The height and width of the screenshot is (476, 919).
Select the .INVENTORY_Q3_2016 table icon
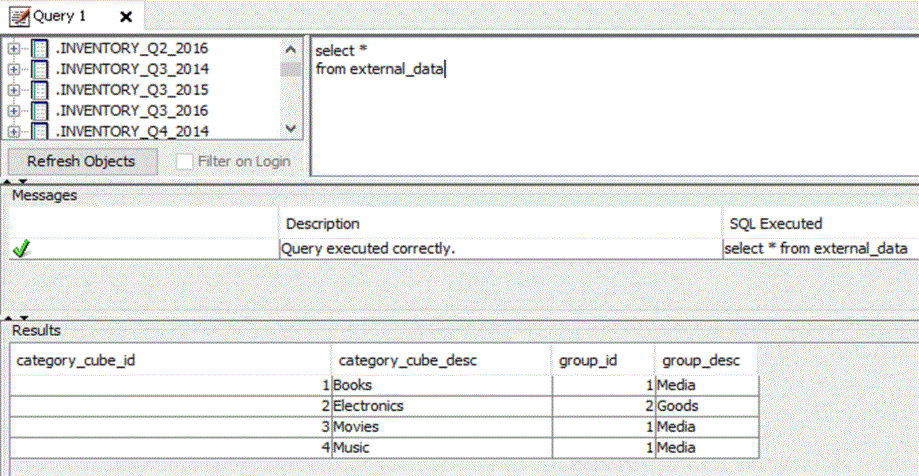(x=39, y=111)
